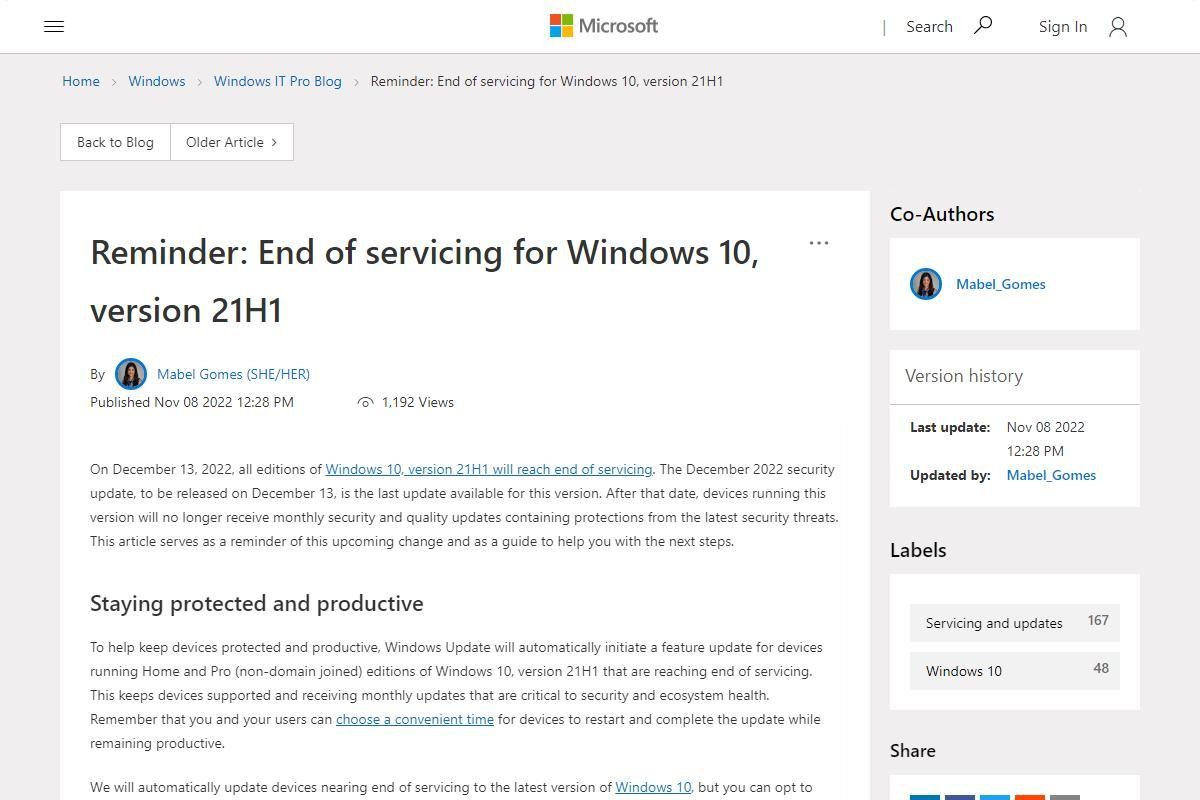Click the Published Nov 08 2022 12:28 PM text

click(x=192, y=402)
